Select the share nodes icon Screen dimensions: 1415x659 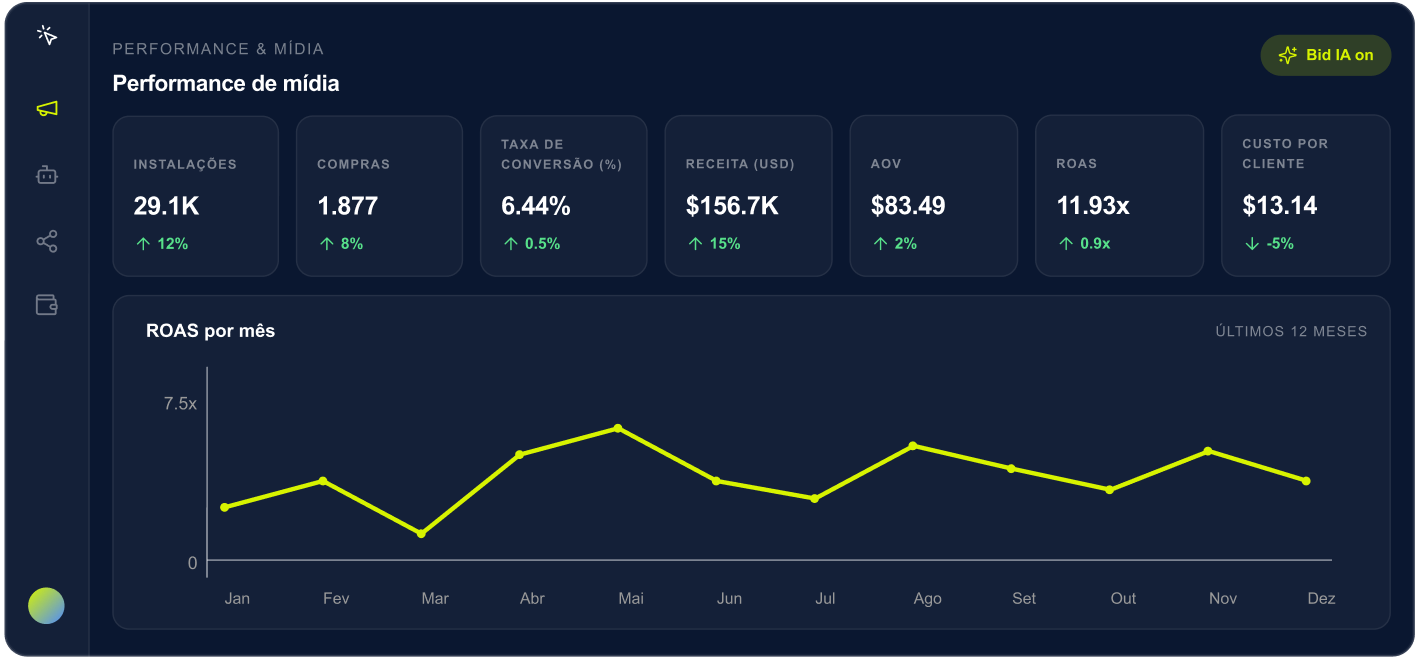pyautogui.click(x=47, y=241)
